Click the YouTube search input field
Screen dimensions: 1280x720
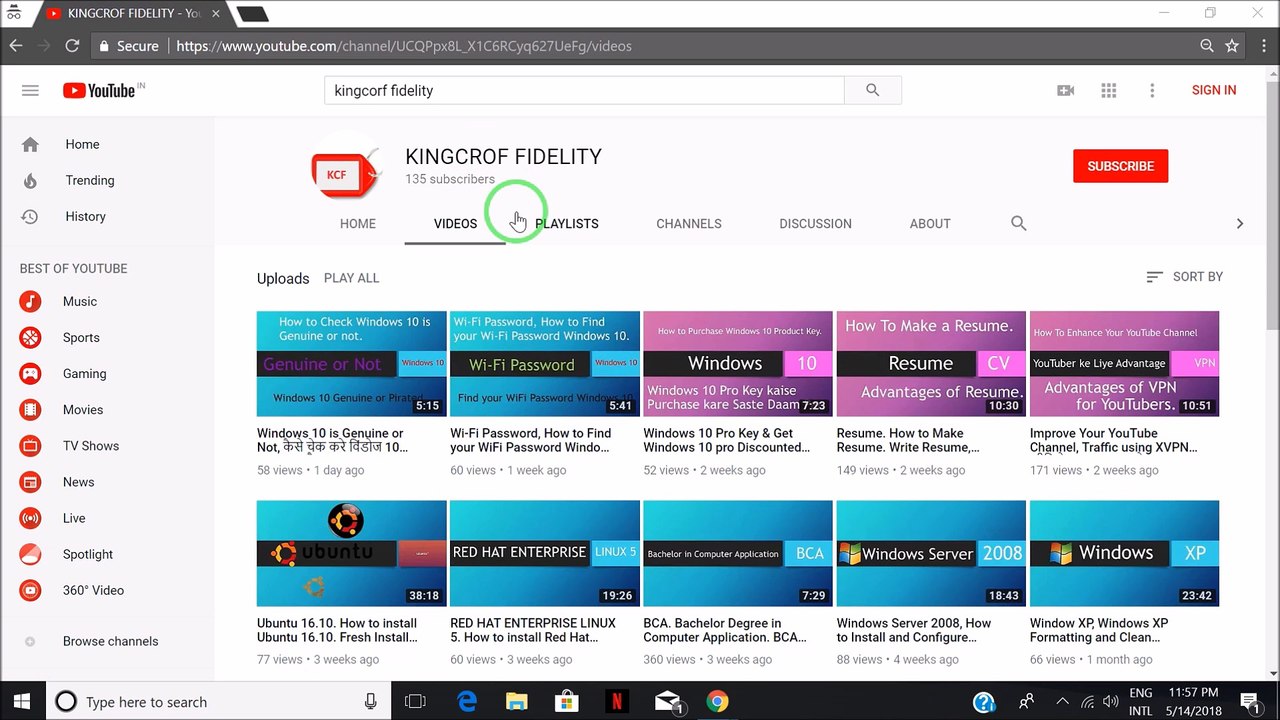click(x=584, y=90)
